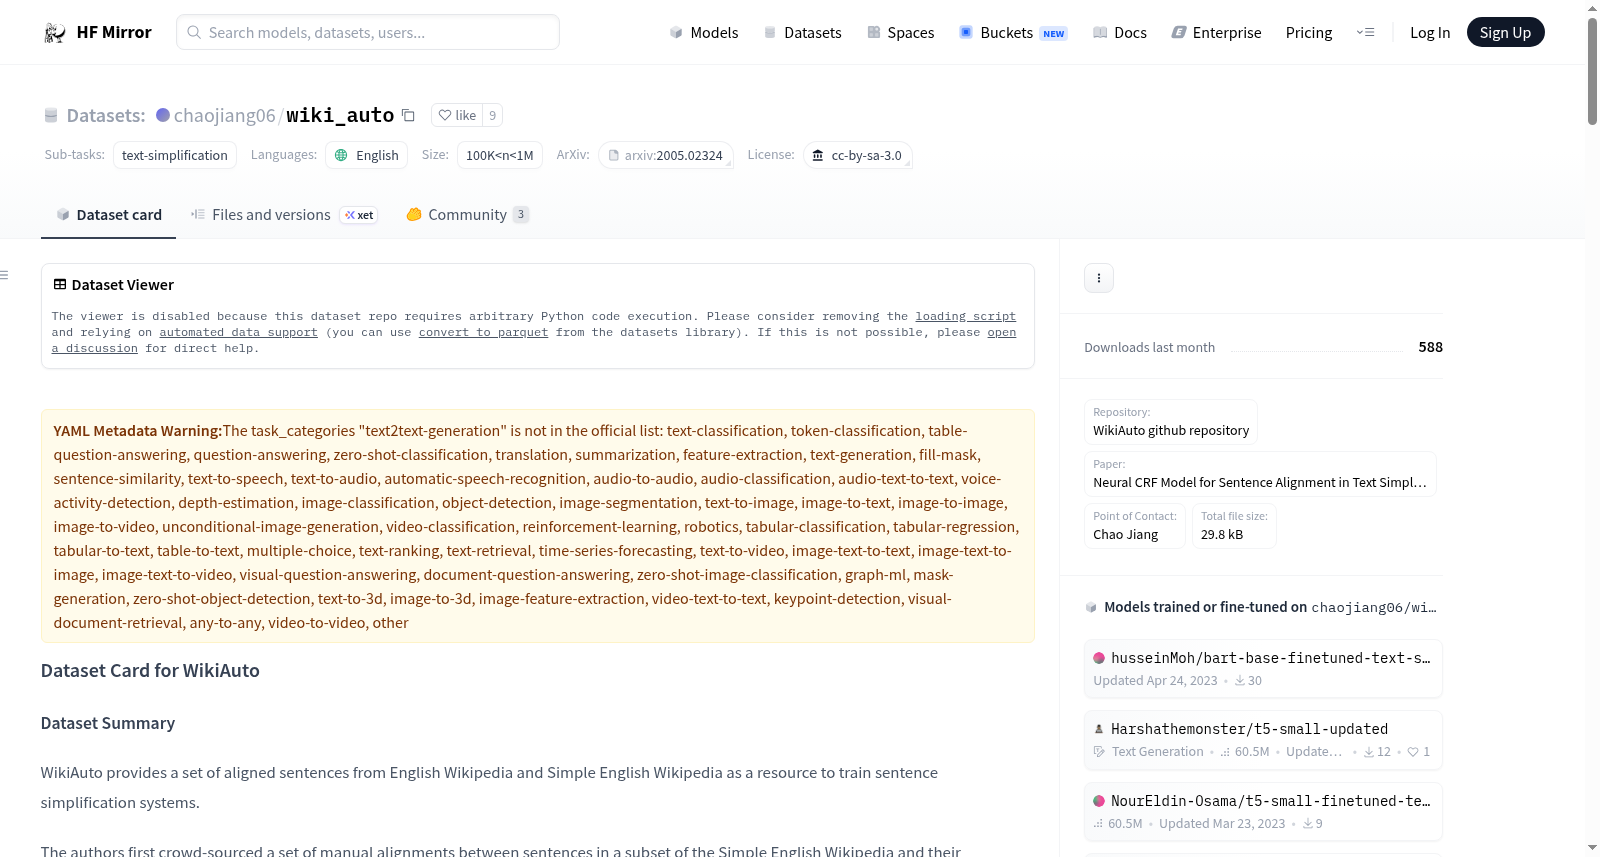Switch to Files and versions tab
The height and width of the screenshot is (857, 1600).
(x=284, y=215)
